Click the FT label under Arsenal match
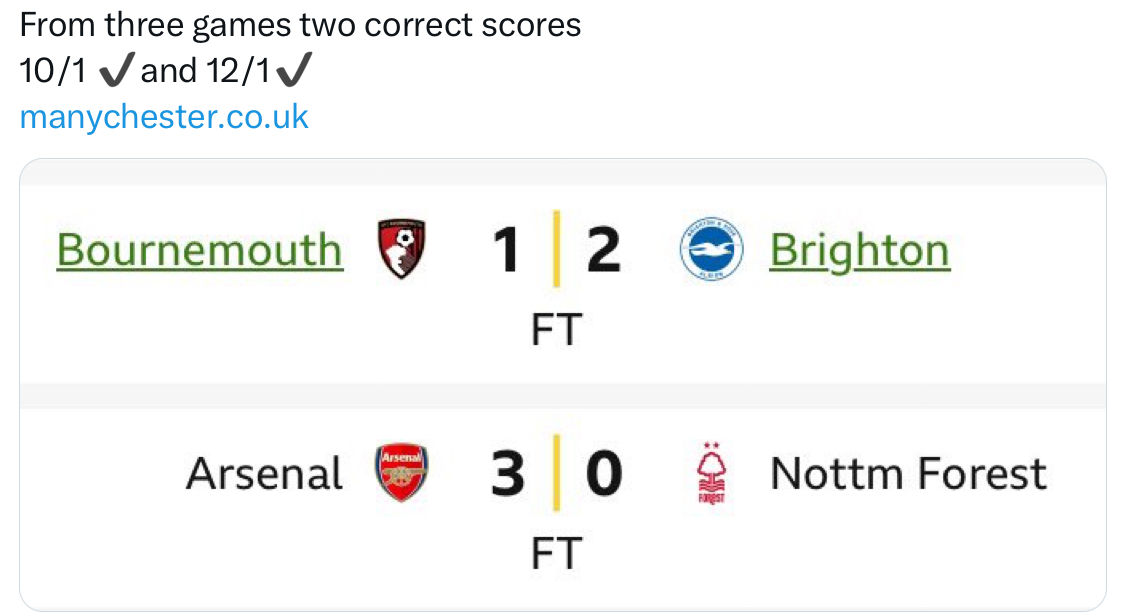The width and height of the screenshot is (1125, 612). (556, 554)
